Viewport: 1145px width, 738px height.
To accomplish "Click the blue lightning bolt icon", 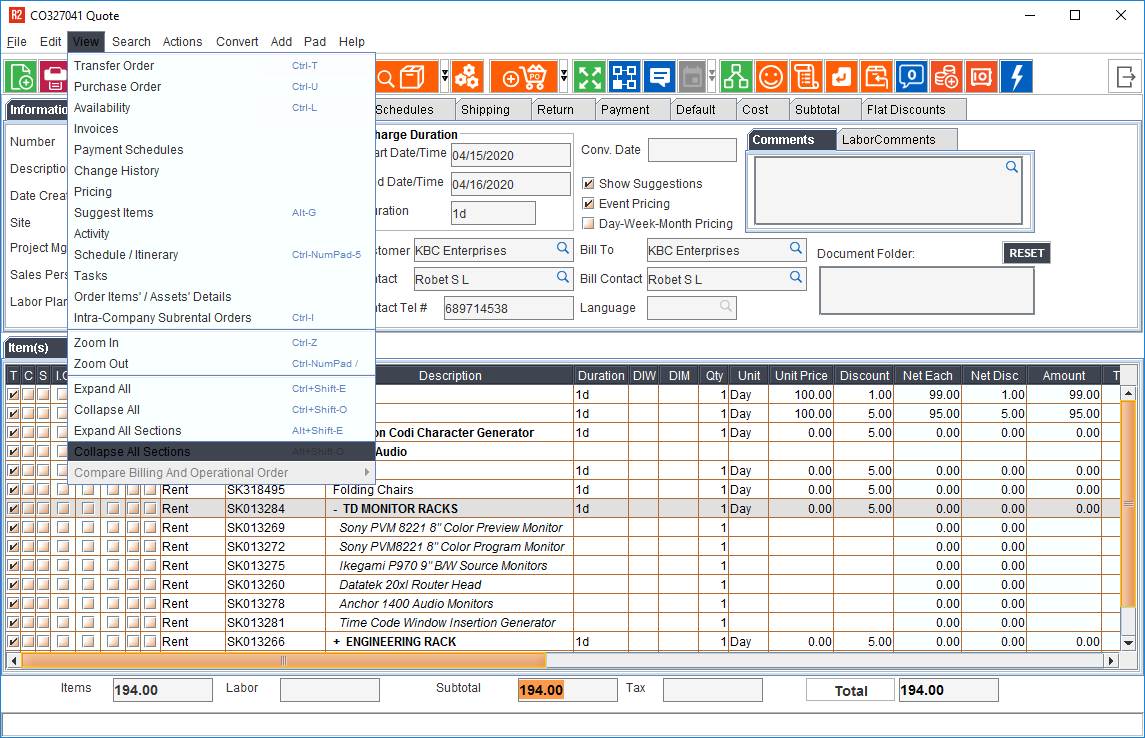I will (1016, 77).
